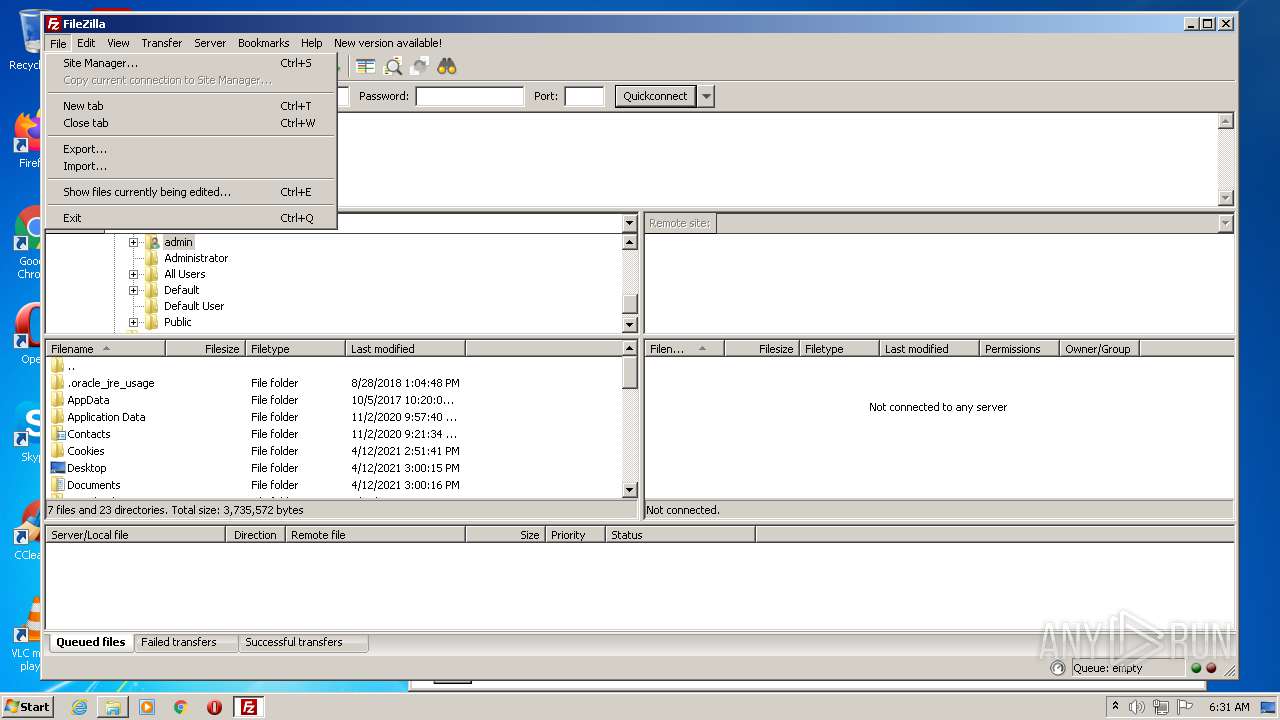The image size is (1280, 720).
Task: Open volume control in system tray
Action: click(1137, 707)
